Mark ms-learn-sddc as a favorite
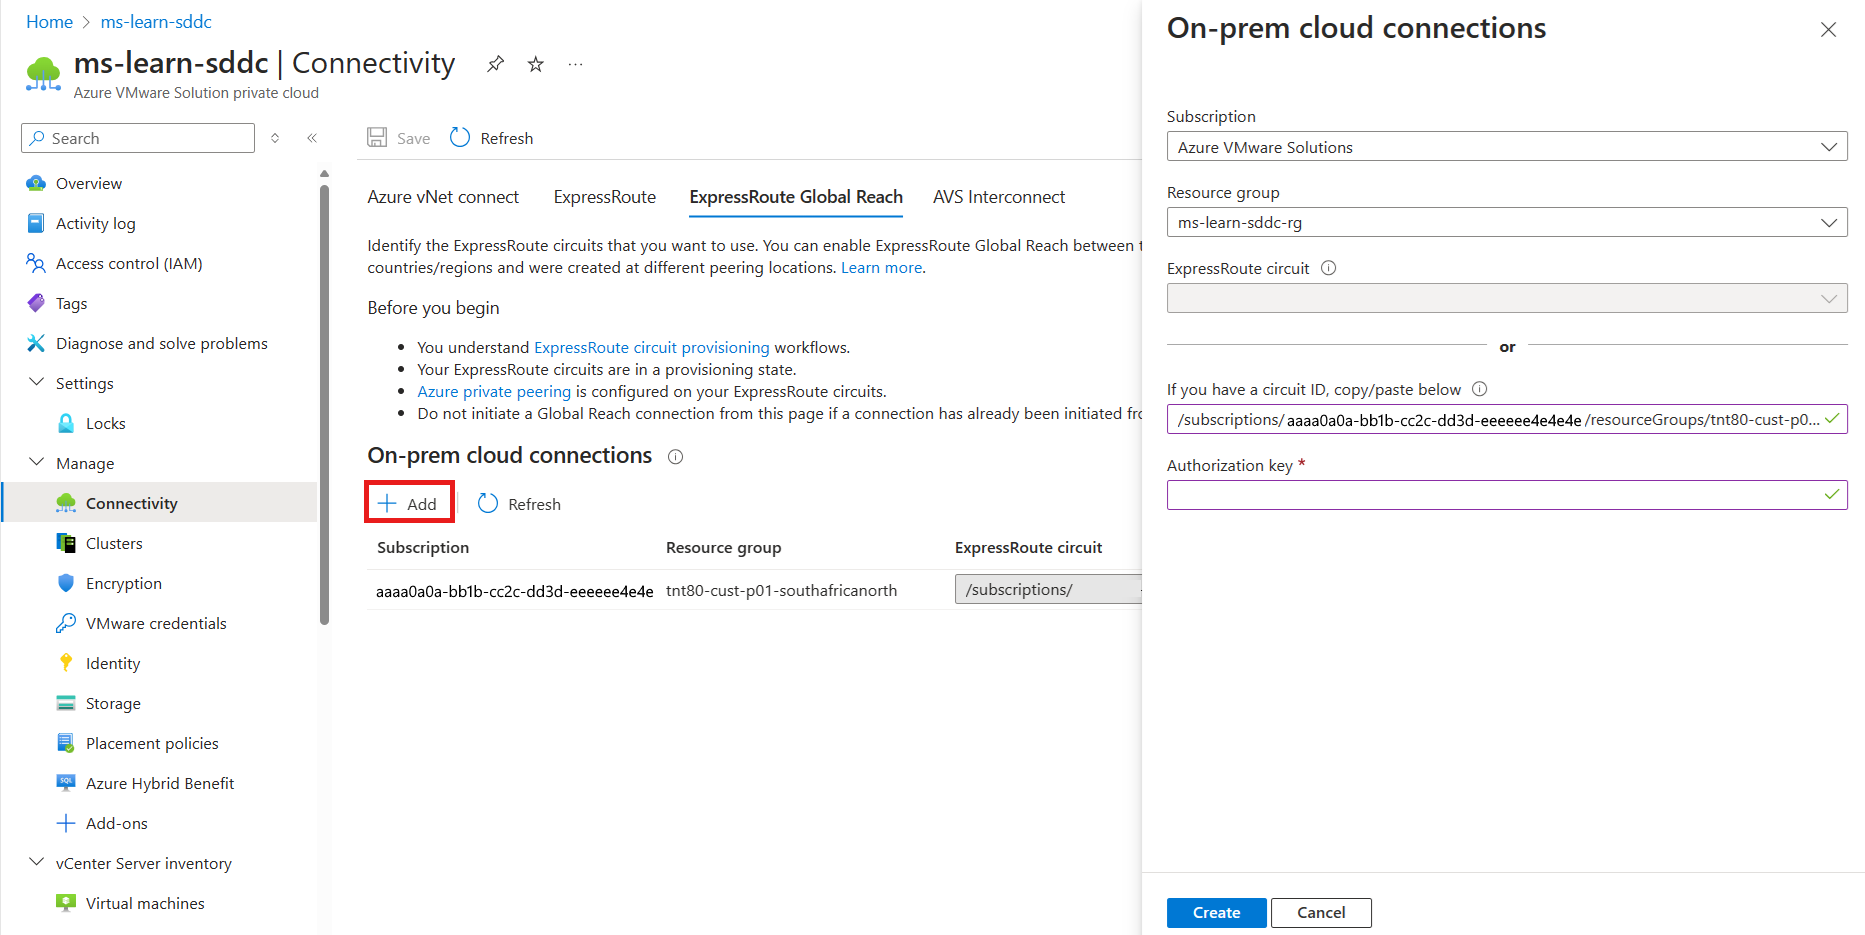Image resolution: width=1865 pixels, height=935 pixels. [x=536, y=64]
